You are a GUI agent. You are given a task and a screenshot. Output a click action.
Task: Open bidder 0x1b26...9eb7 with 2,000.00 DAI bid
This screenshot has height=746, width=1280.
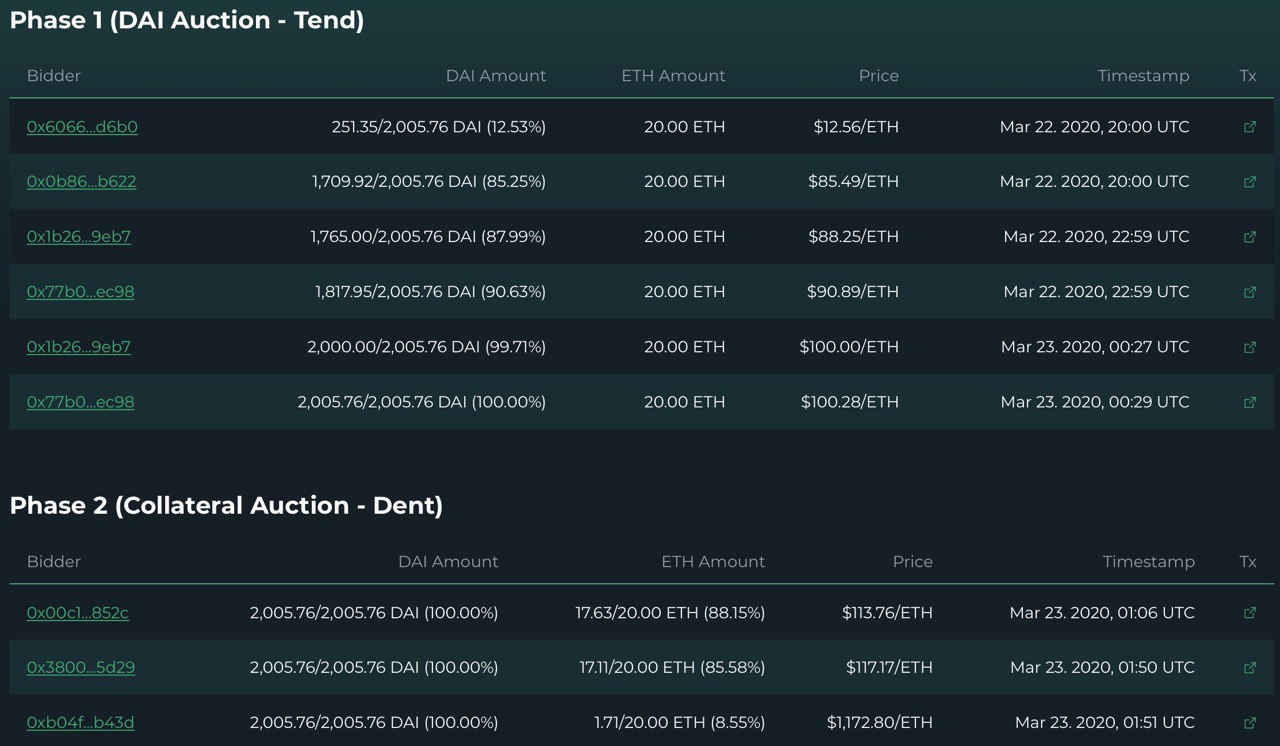point(78,347)
